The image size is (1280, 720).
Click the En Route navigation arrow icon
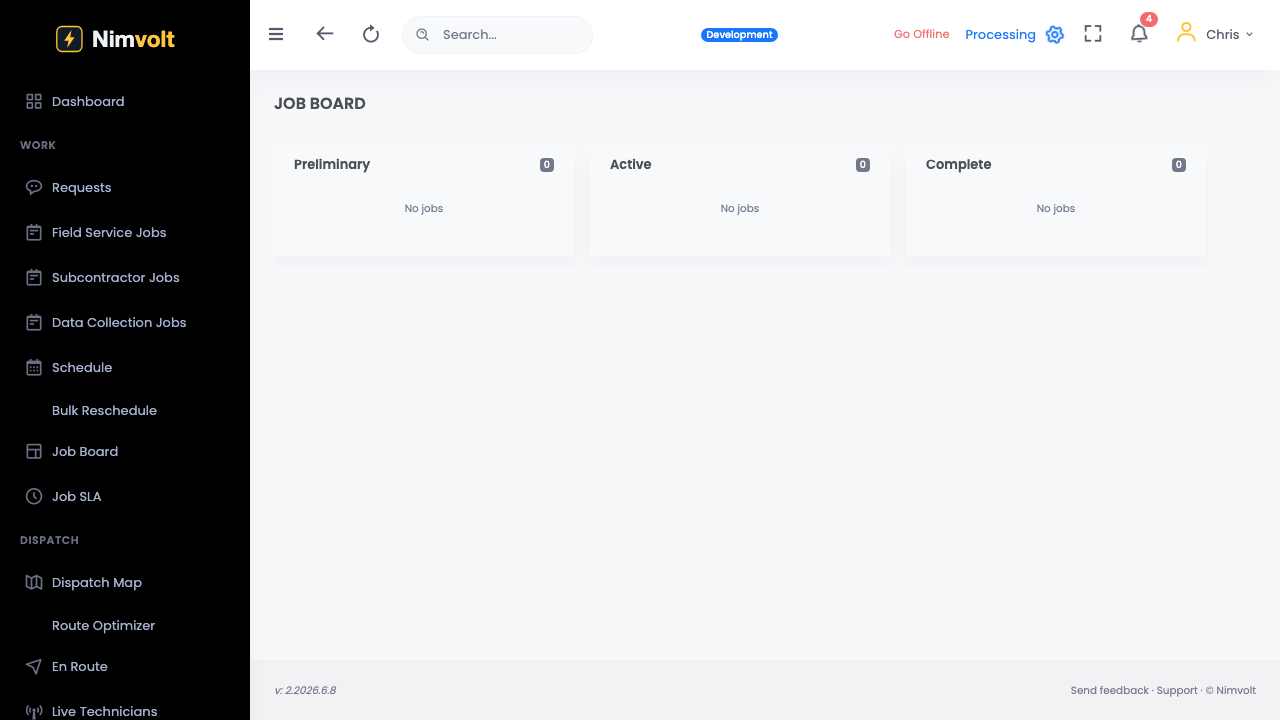tap(34, 666)
